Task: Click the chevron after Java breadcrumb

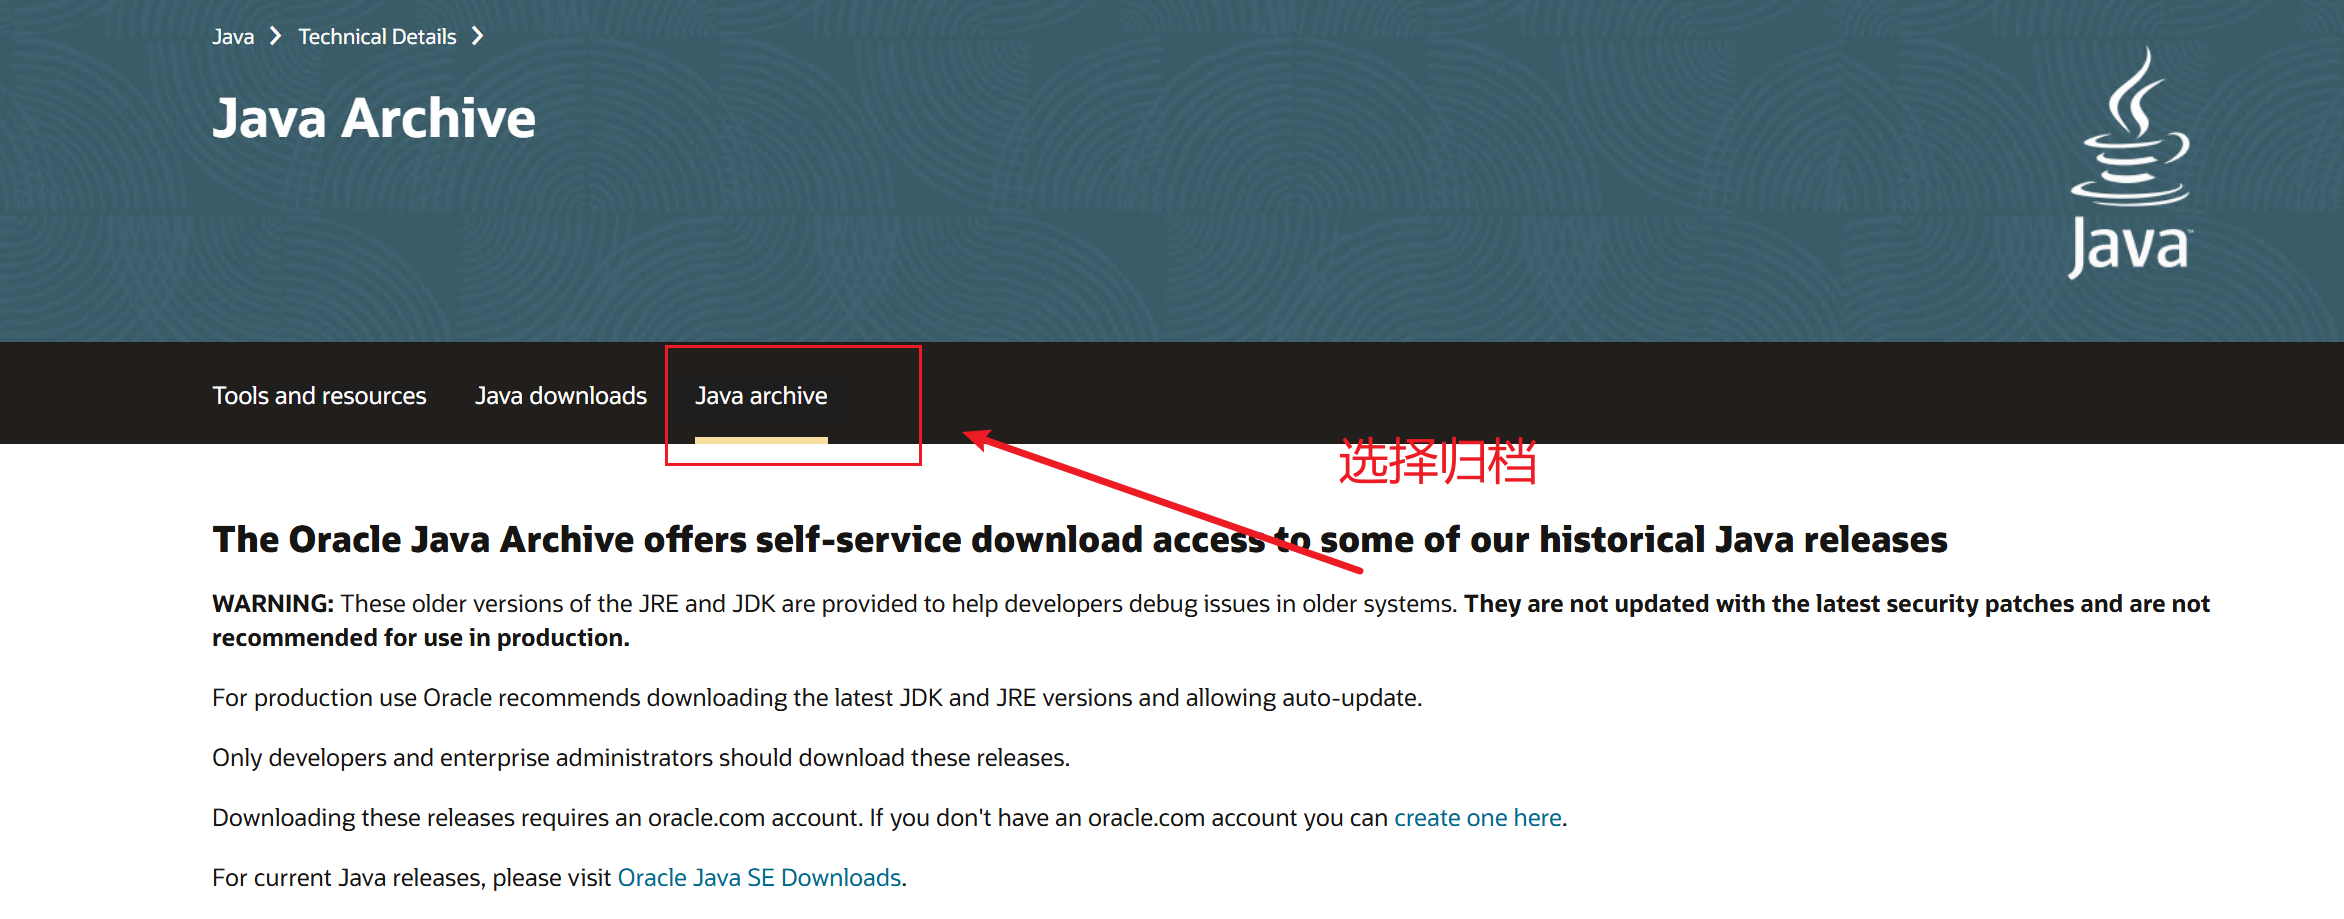Action: tap(276, 36)
